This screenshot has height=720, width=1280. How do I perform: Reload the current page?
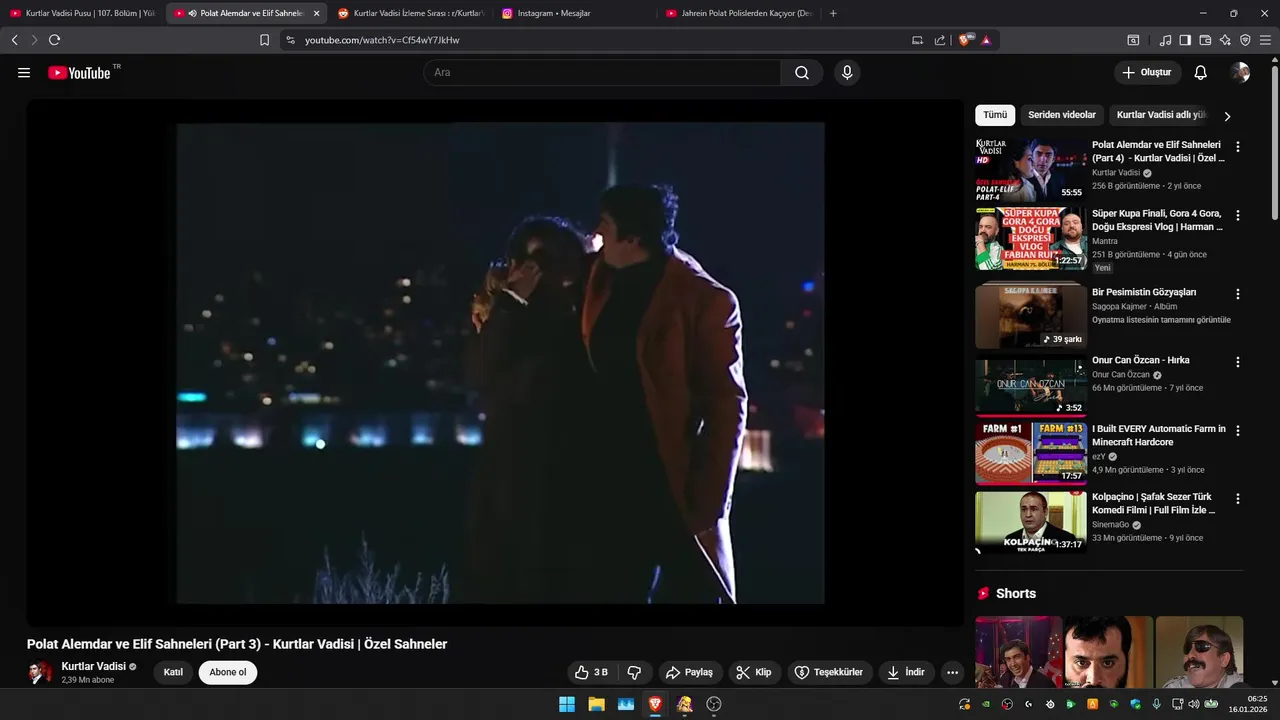pyautogui.click(x=54, y=40)
